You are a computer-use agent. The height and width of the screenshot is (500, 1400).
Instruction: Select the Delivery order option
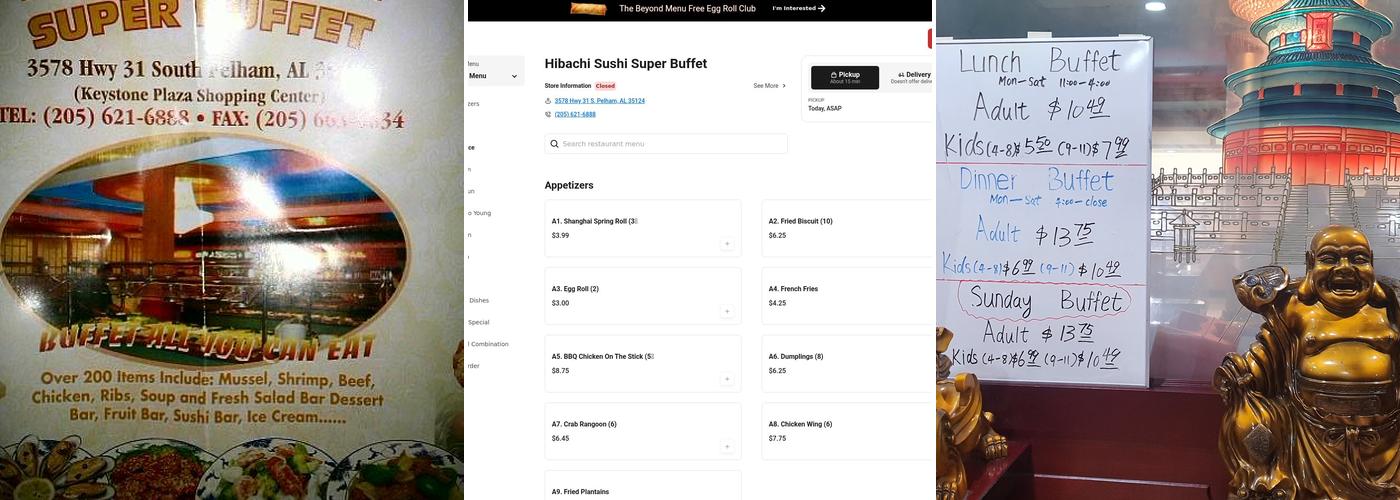[912, 77]
